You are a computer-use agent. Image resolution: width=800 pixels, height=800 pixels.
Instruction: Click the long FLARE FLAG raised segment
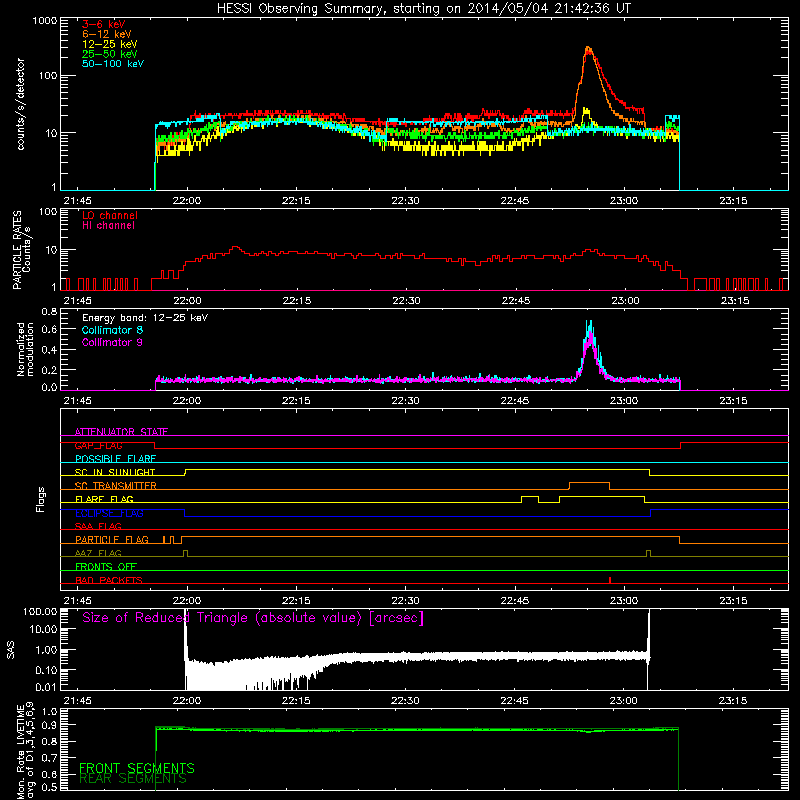602,496
